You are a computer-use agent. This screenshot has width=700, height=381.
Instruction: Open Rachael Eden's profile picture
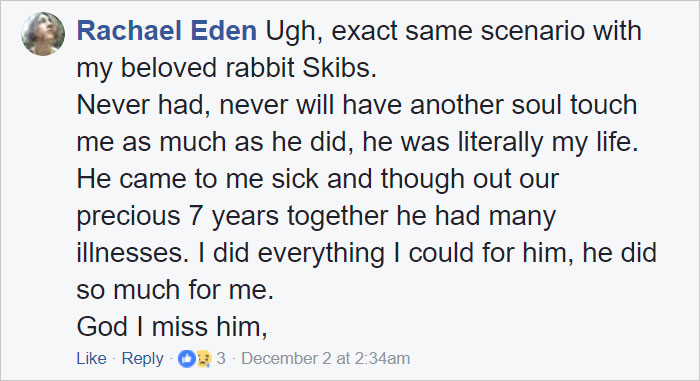[x=43, y=33]
